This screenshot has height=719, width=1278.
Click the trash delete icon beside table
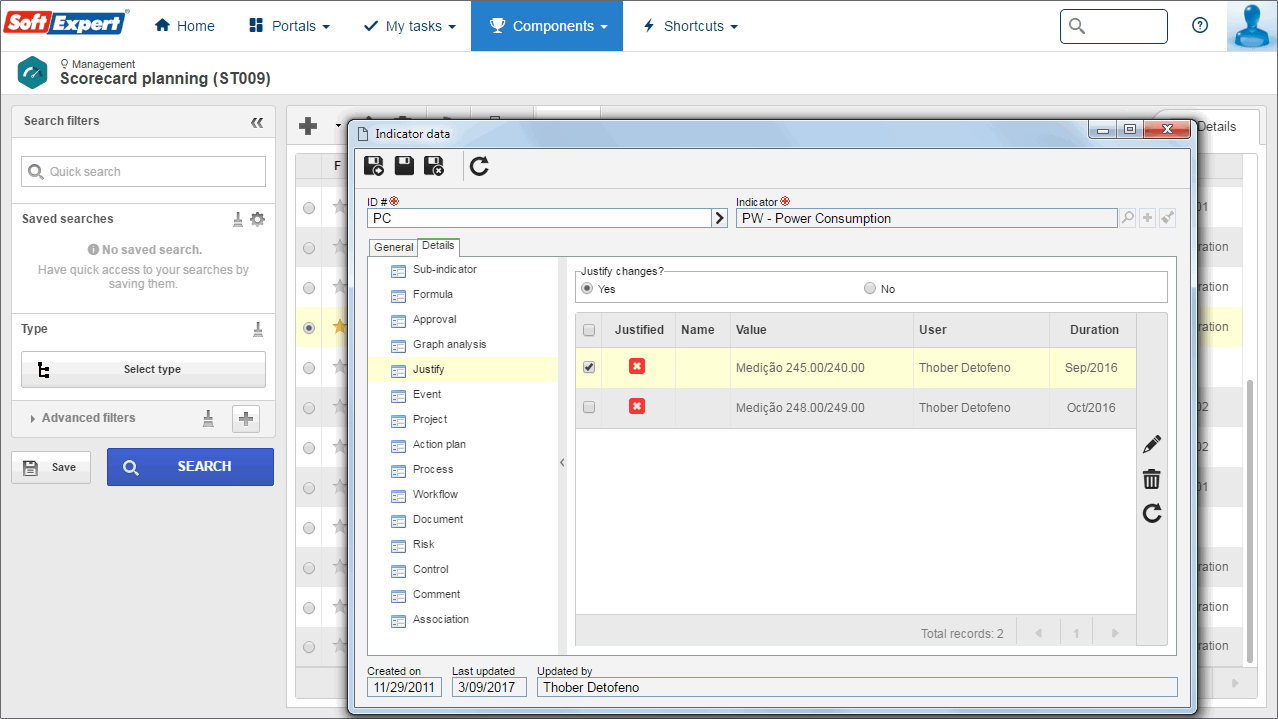pyautogui.click(x=1152, y=479)
